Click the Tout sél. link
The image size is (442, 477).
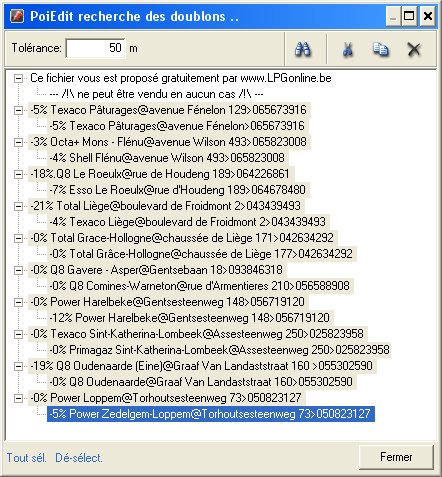coord(27,458)
